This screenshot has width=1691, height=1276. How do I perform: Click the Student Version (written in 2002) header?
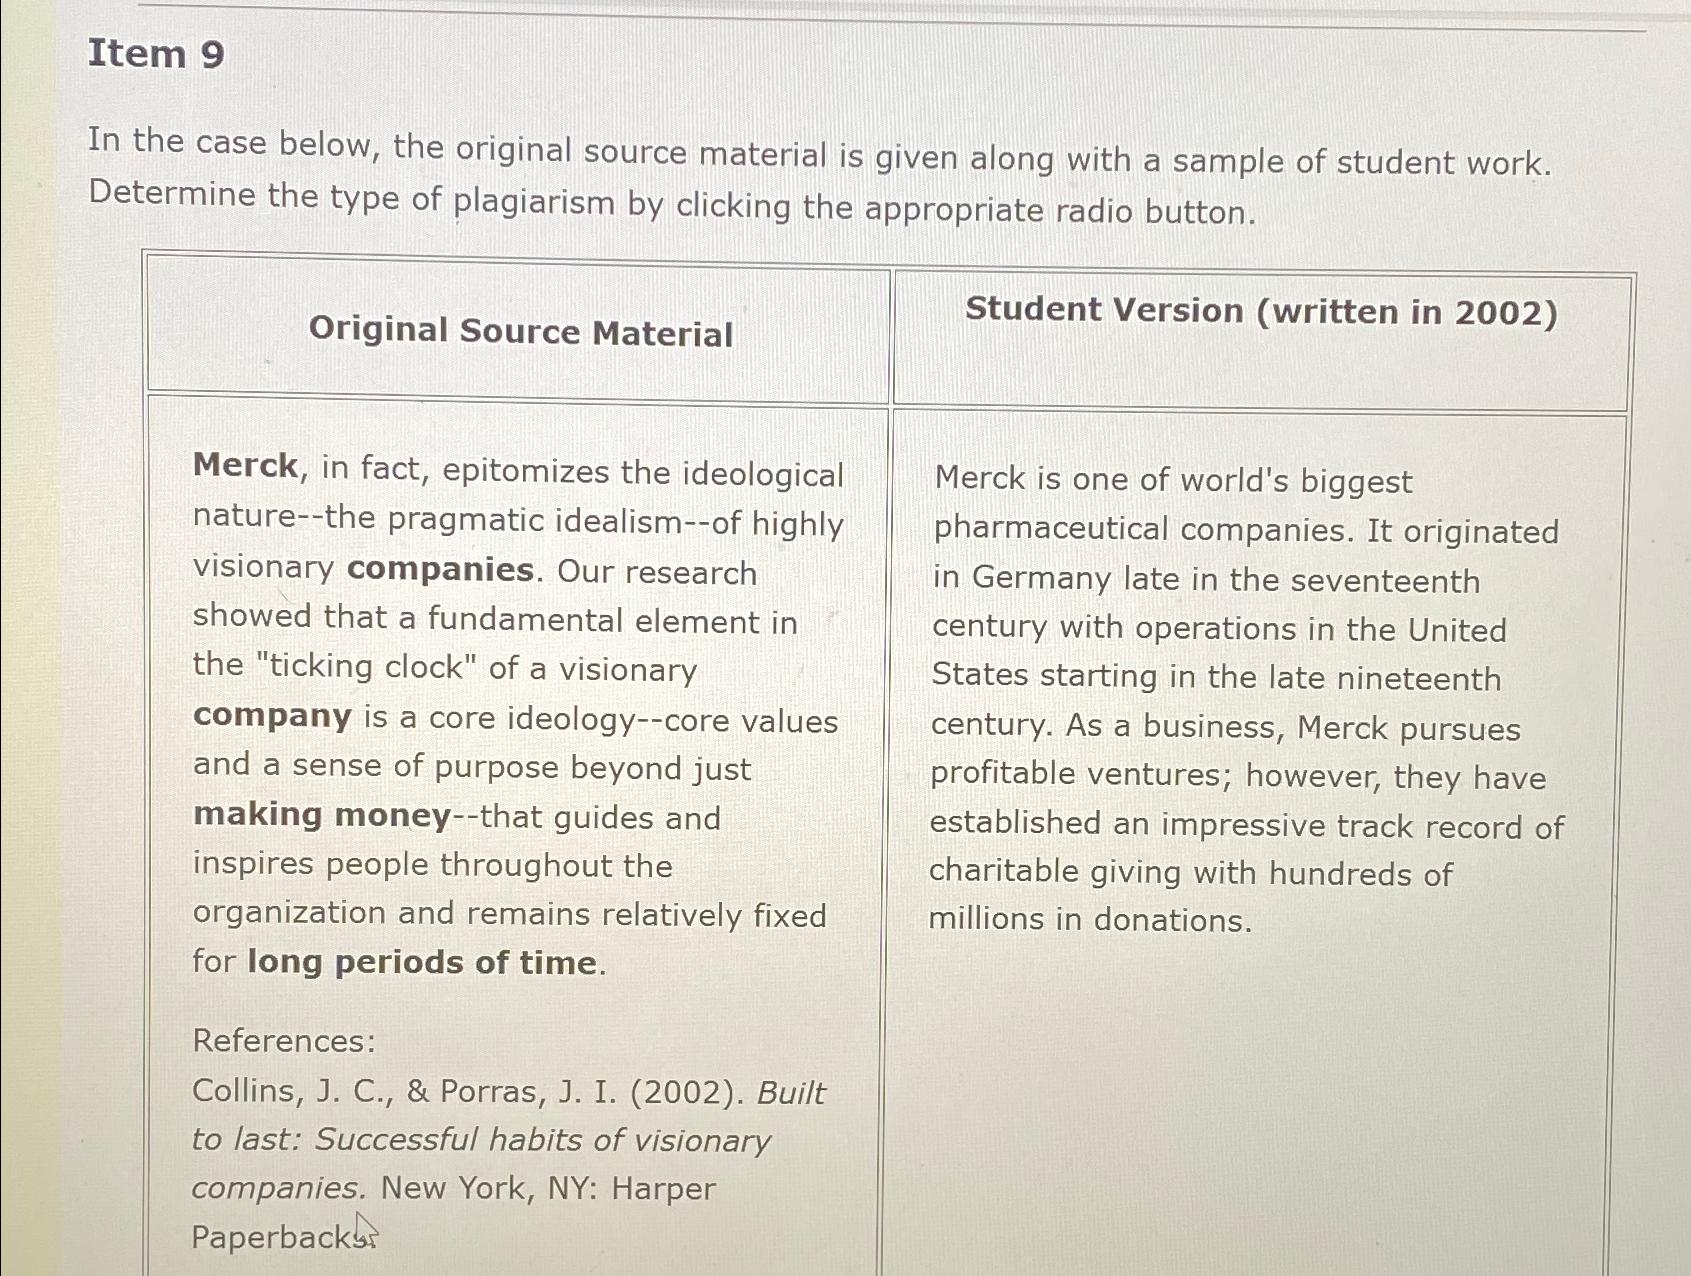1261,311
